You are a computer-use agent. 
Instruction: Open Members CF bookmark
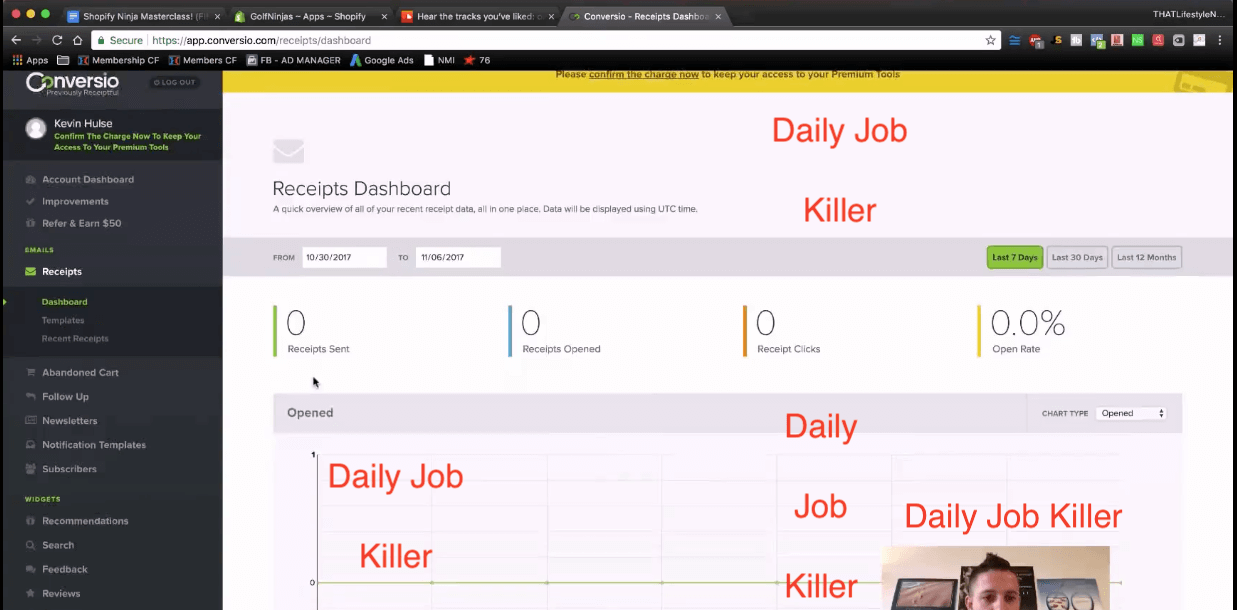click(x=202, y=60)
